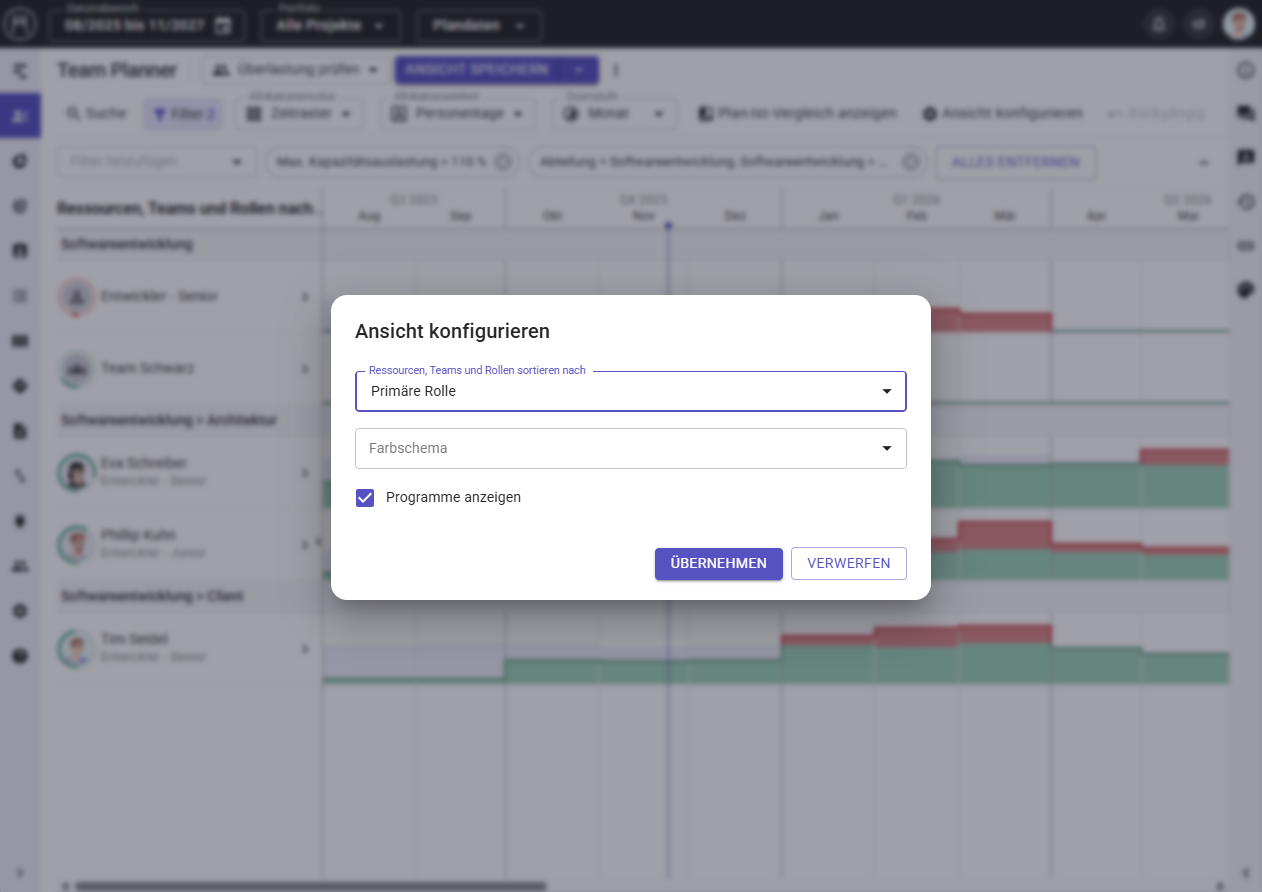
Task: Click the notification bell icon
Action: 1159,25
